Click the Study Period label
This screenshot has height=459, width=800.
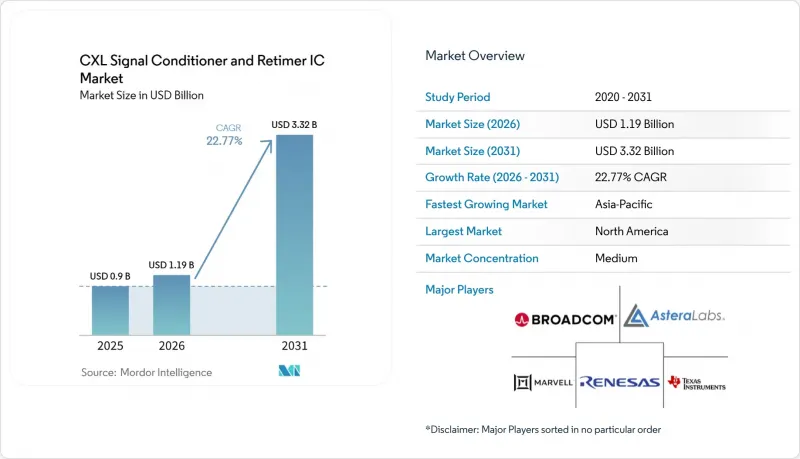pos(458,97)
